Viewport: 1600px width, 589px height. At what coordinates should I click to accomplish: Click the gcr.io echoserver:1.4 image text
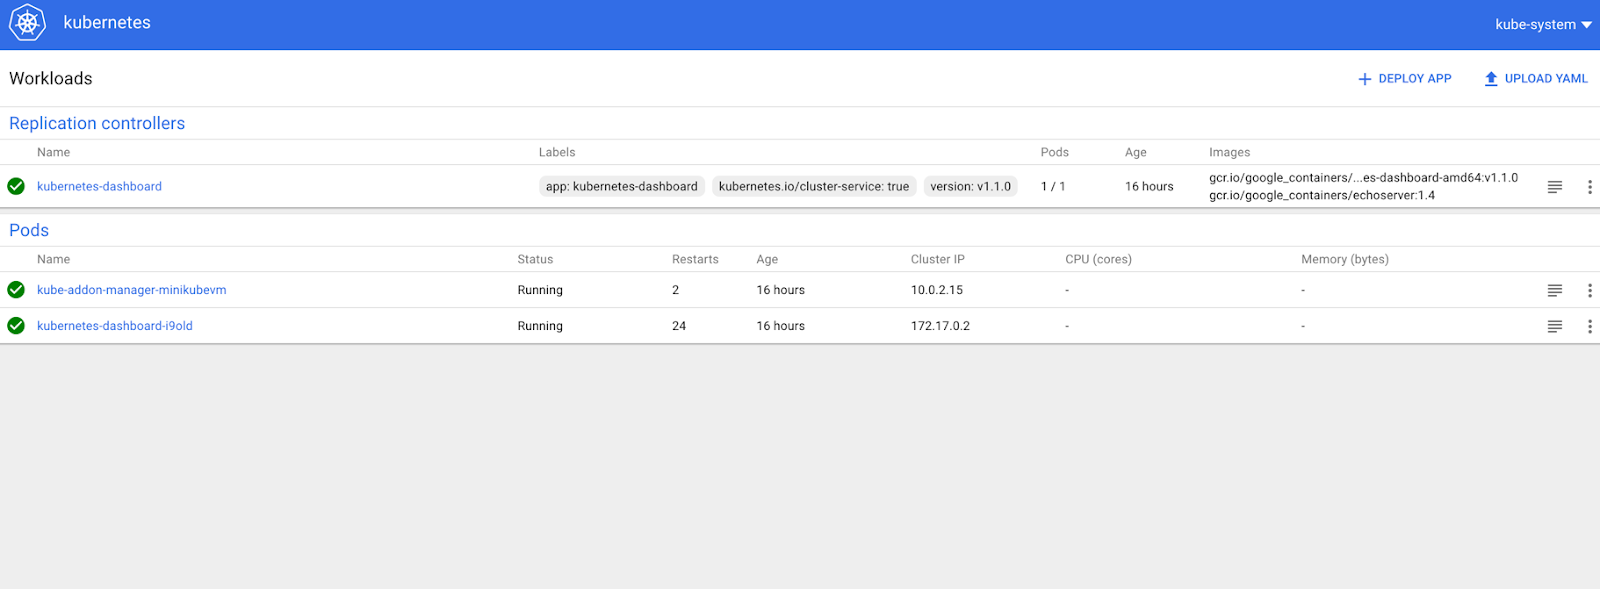(1322, 195)
